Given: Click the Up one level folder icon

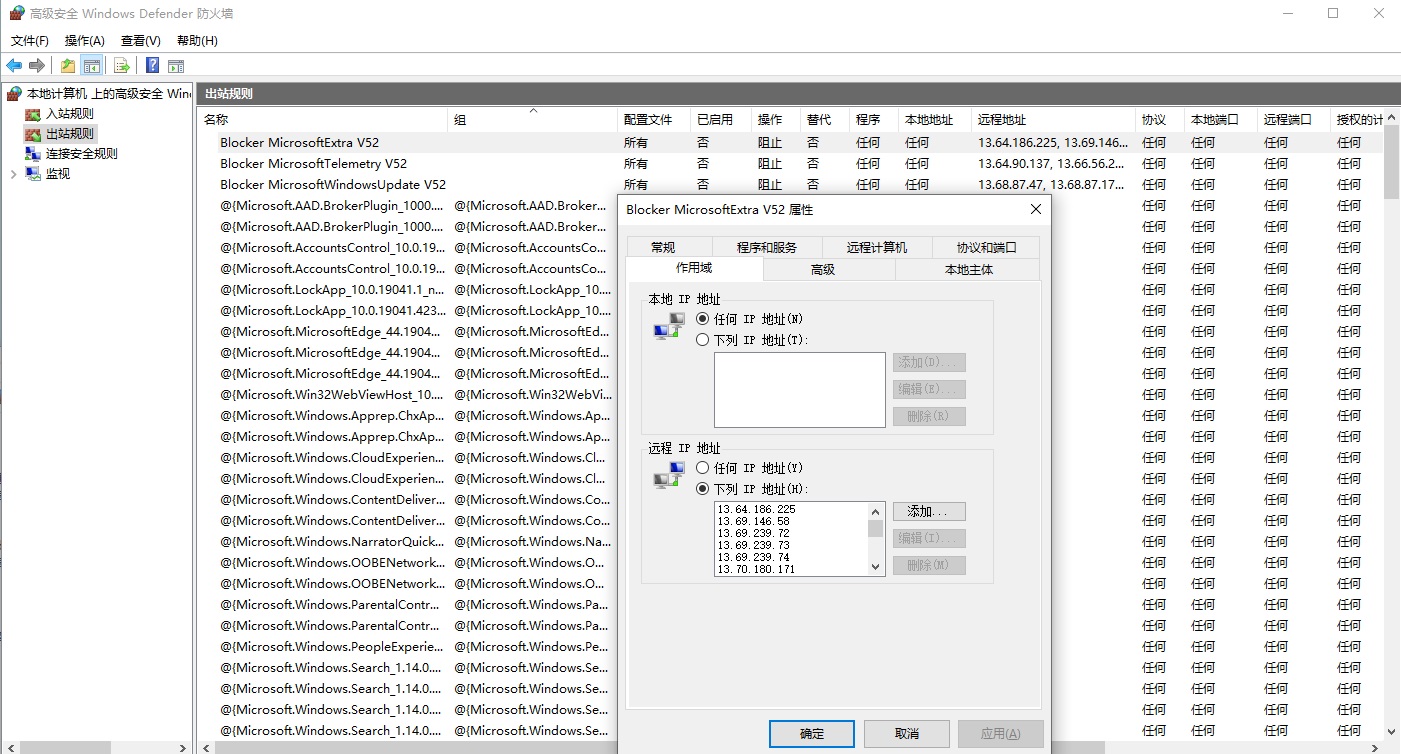Looking at the screenshot, I should (67, 66).
